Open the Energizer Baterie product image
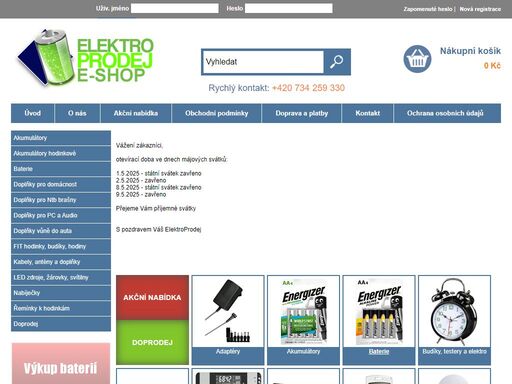The image size is (512, 384). 379,311
